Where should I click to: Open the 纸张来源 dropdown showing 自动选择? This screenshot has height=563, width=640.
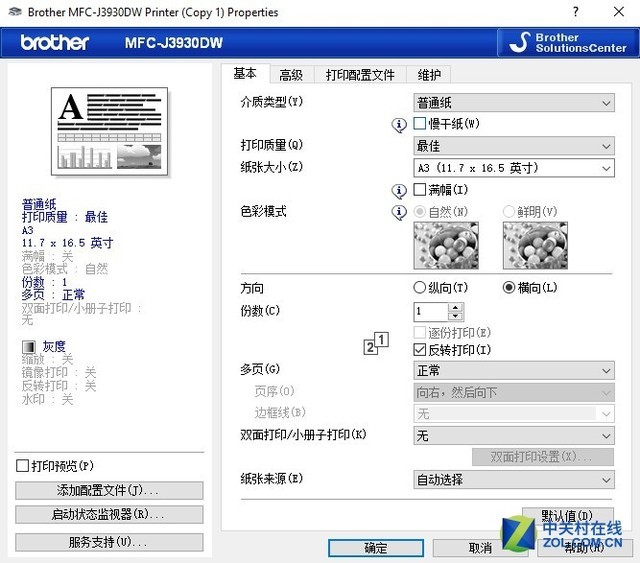click(514, 479)
